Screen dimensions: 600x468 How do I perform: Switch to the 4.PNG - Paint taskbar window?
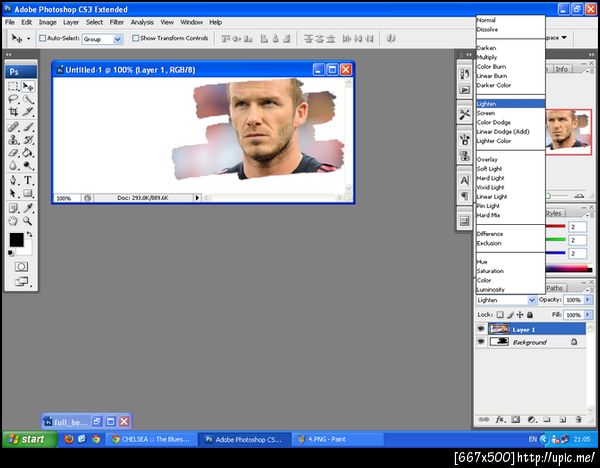pos(338,439)
